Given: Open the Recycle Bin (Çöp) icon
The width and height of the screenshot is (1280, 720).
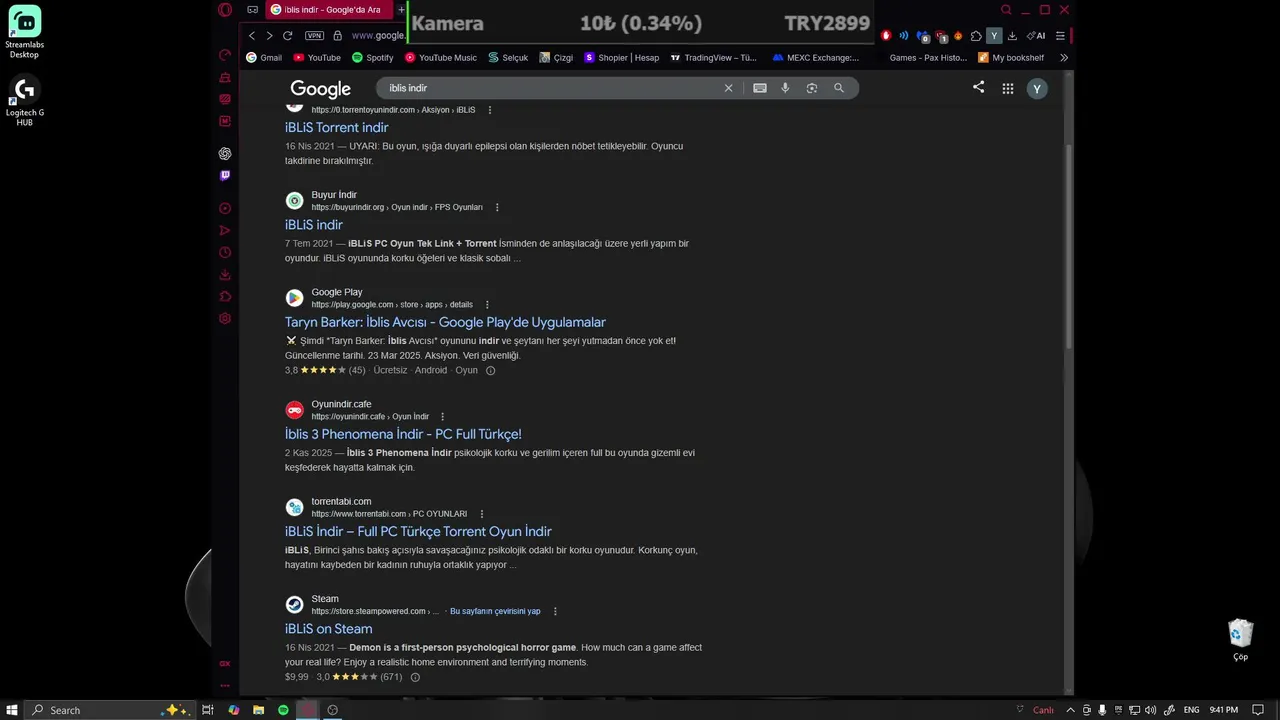Looking at the screenshot, I should click(x=1240, y=640).
